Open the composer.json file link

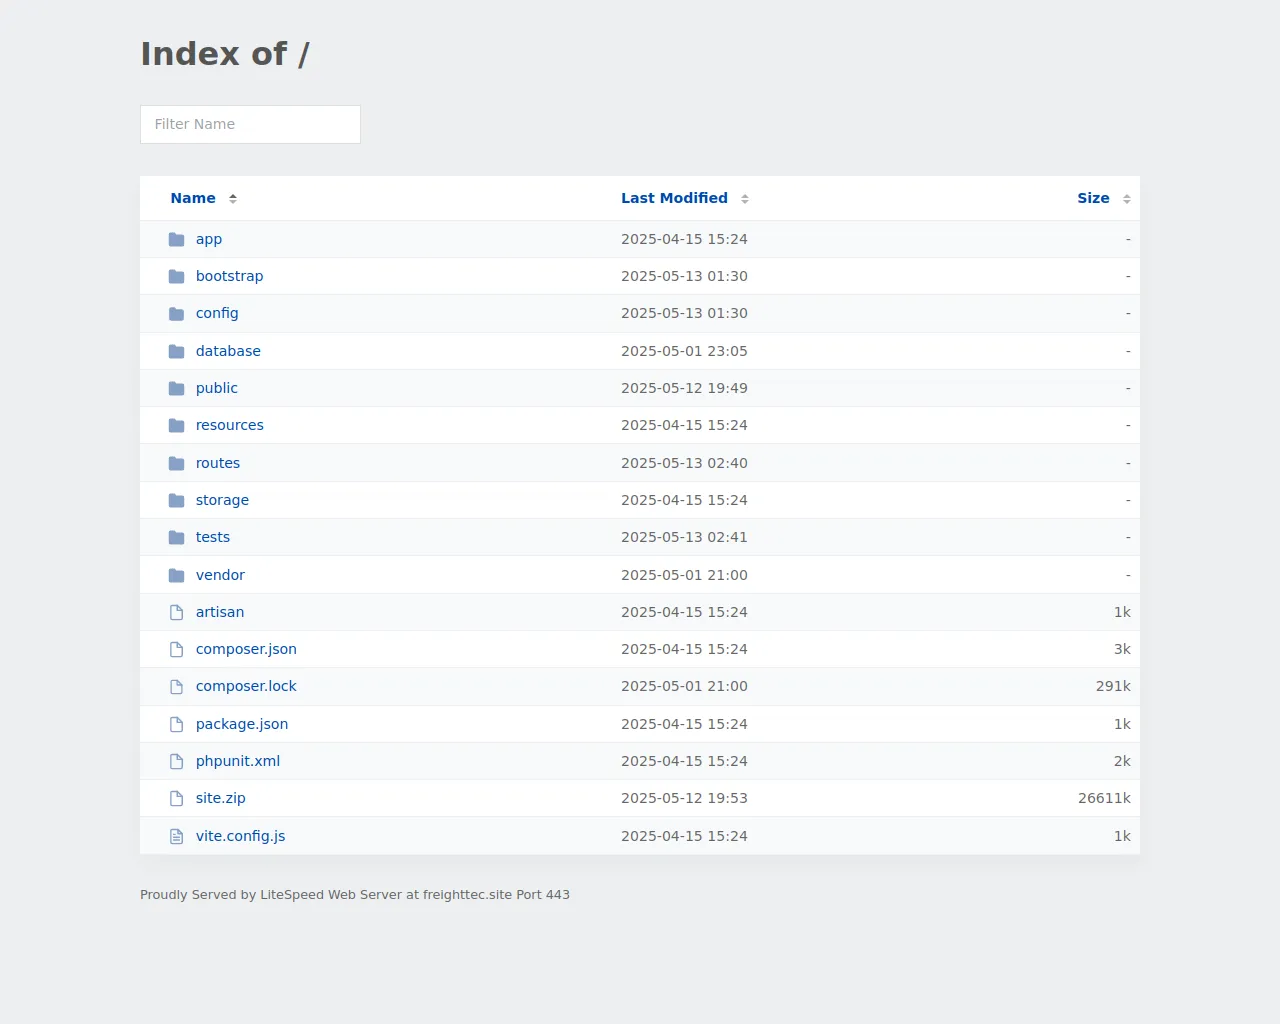point(246,649)
